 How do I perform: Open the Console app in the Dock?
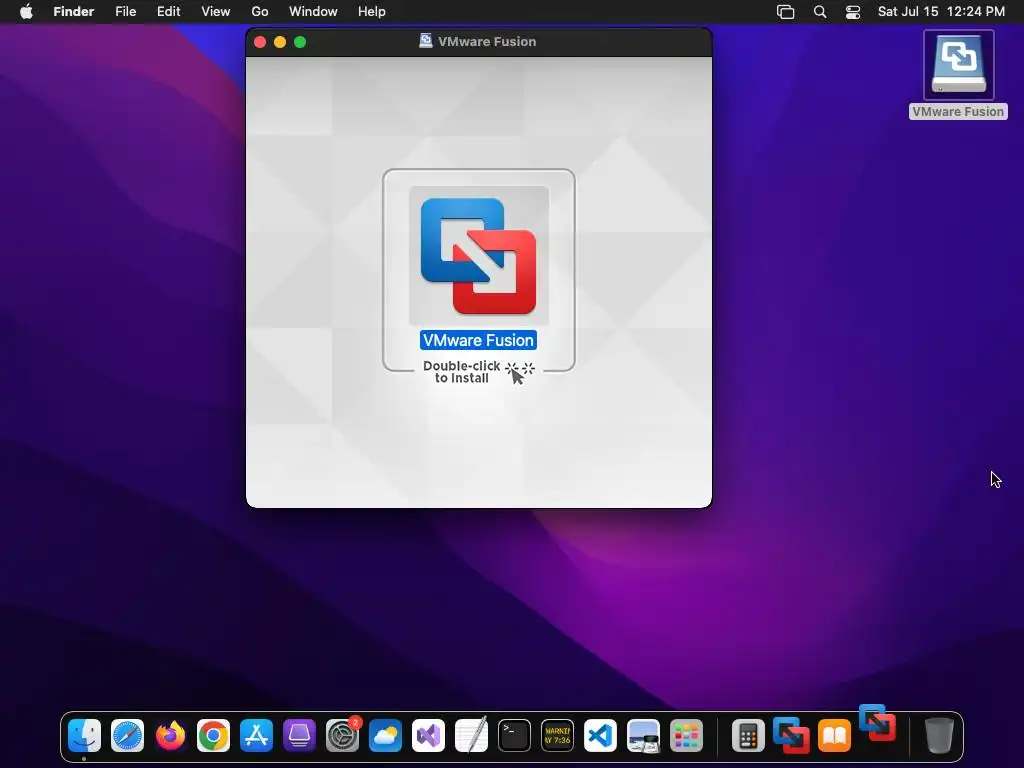[557, 736]
